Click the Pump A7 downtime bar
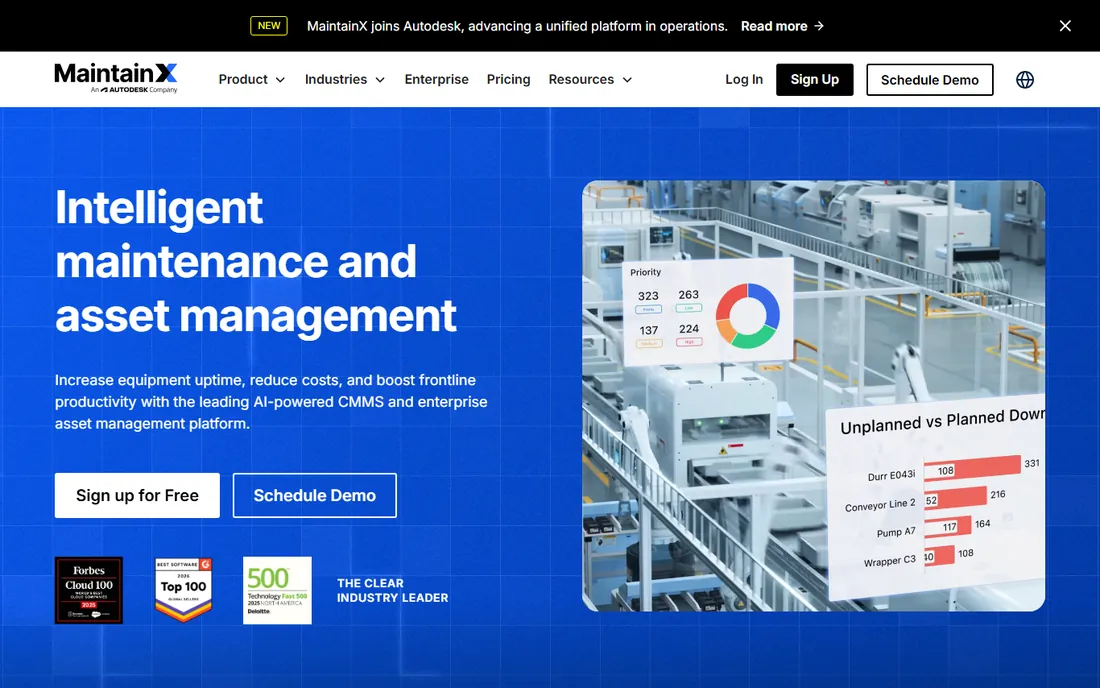This screenshot has height=688, width=1100. [x=948, y=526]
